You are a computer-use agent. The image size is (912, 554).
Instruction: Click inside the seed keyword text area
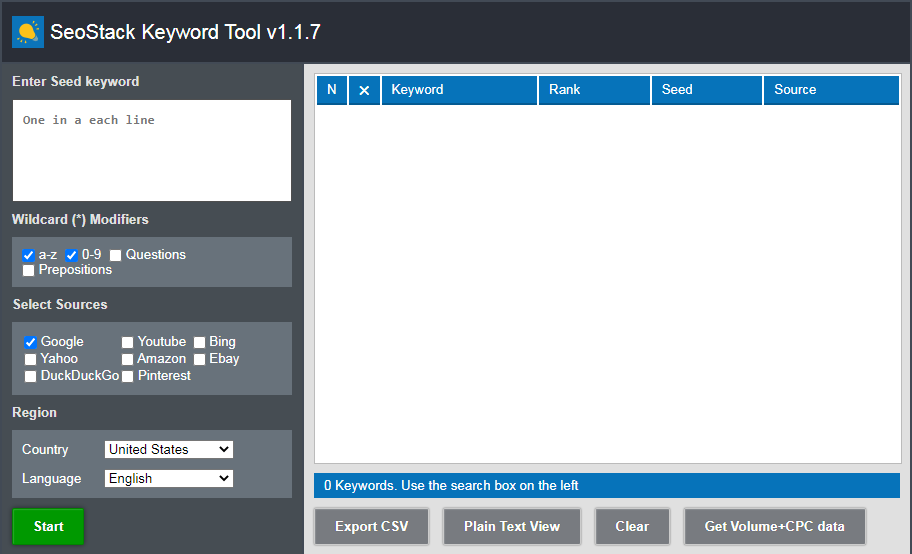point(152,151)
